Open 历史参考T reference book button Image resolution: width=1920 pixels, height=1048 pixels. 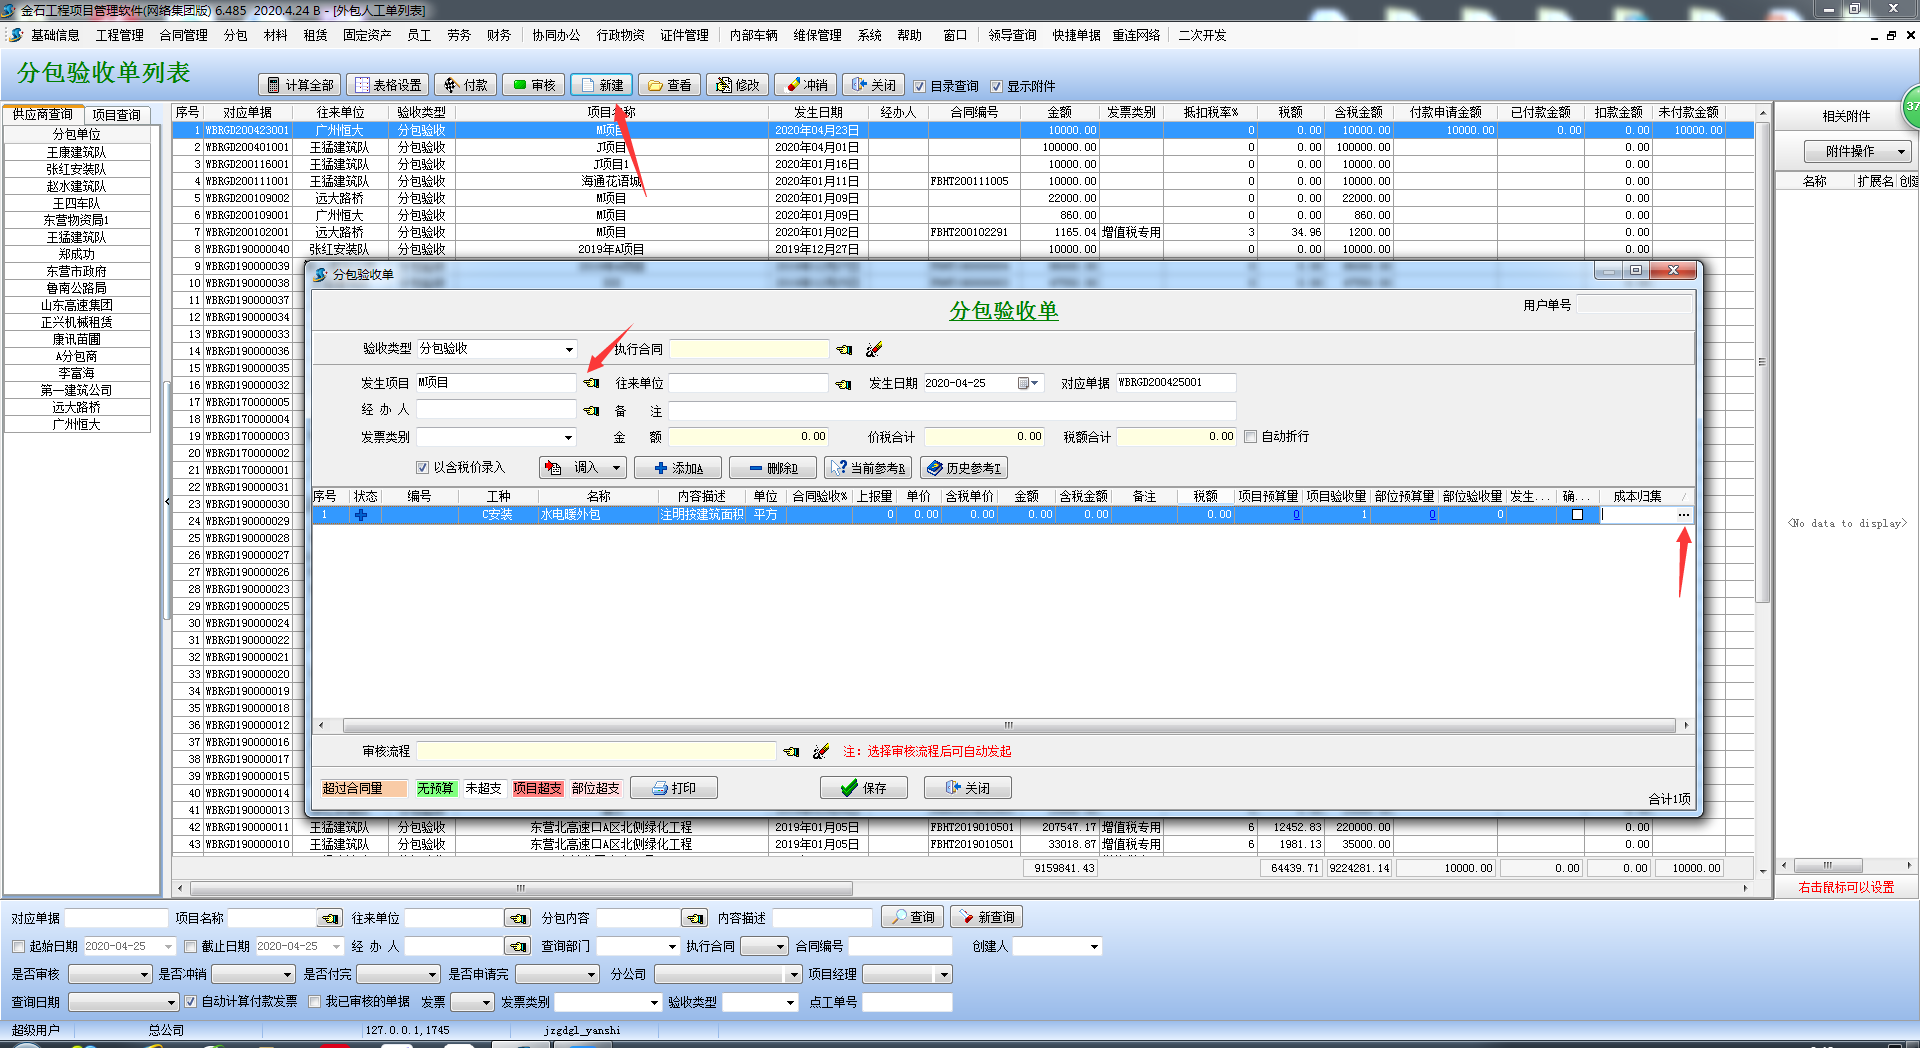click(x=964, y=468)
